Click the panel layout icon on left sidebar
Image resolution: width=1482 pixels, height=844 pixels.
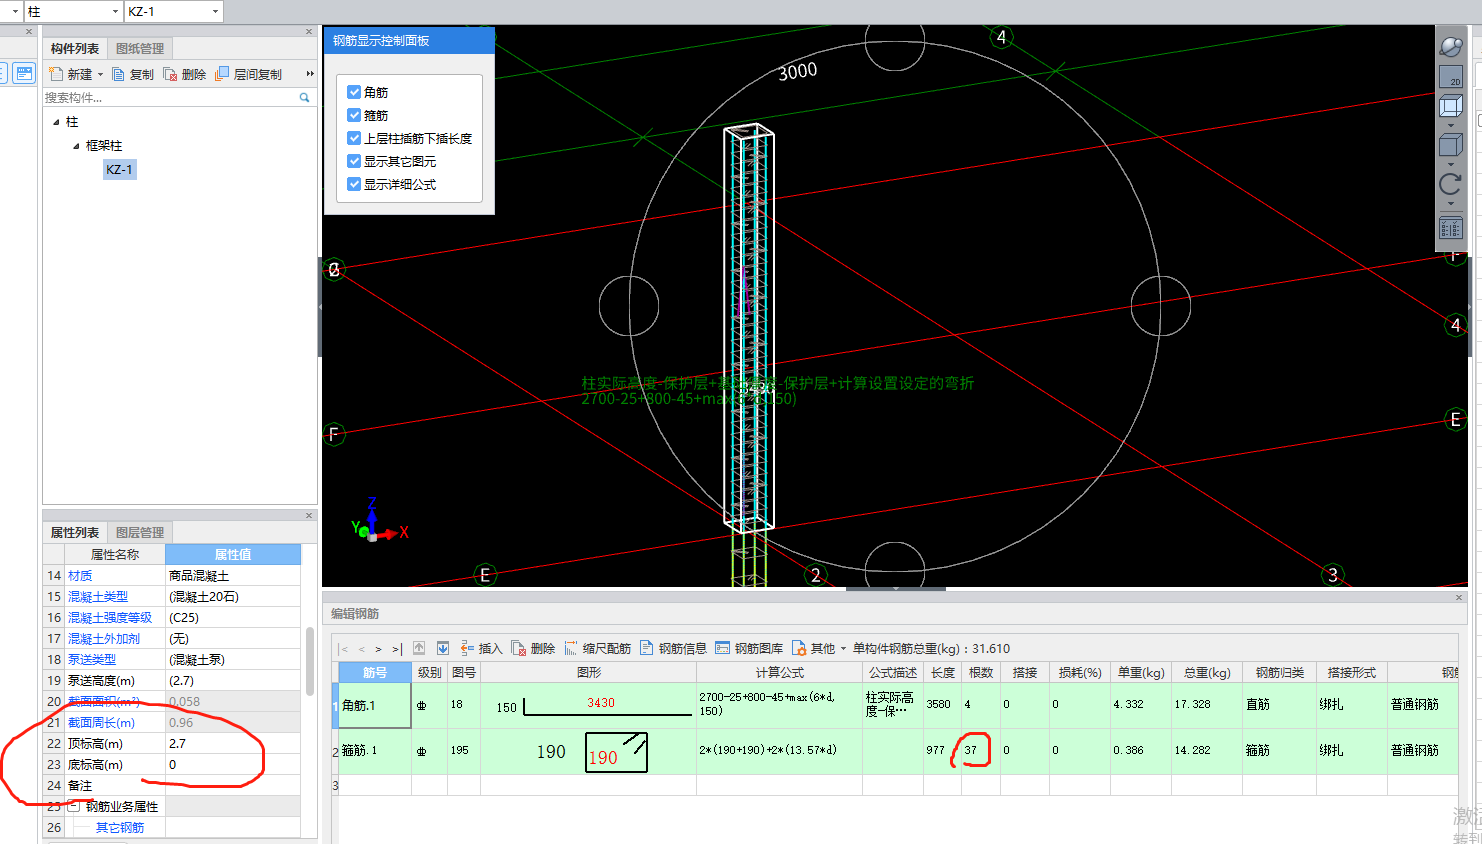pyautogui.click(x=25, y=73)
